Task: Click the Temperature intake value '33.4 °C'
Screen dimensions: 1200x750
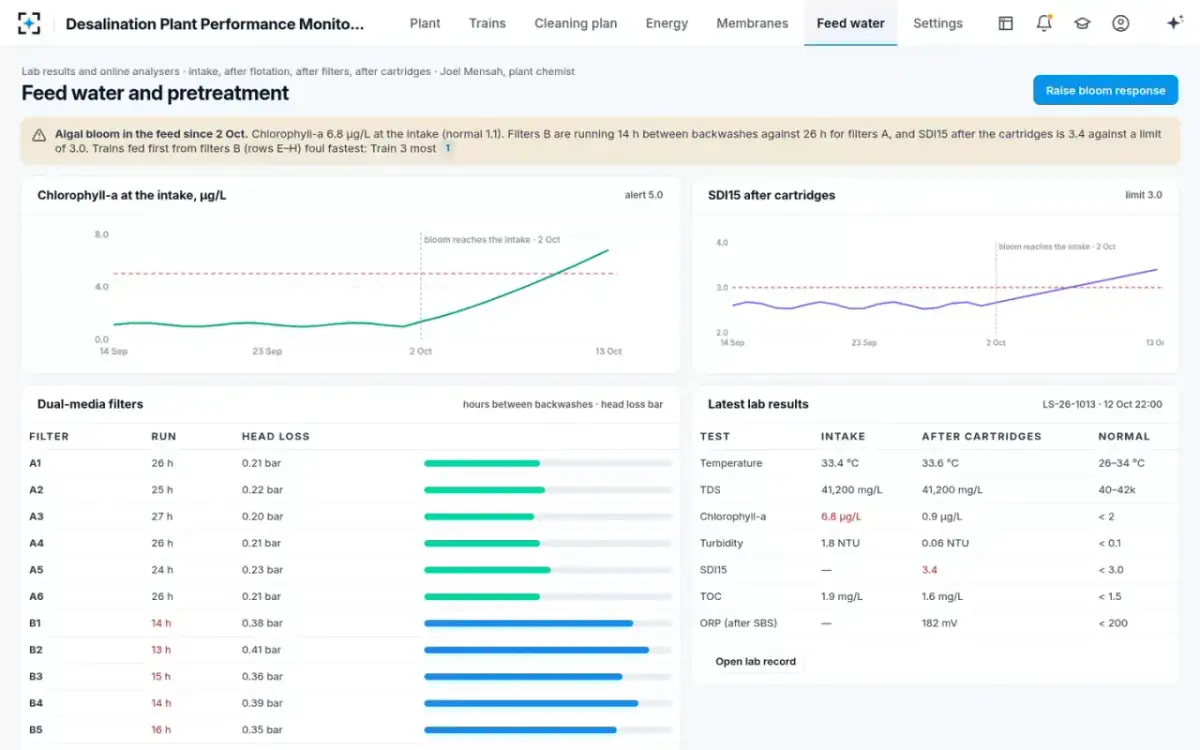Action: click(x=839, y=463)
